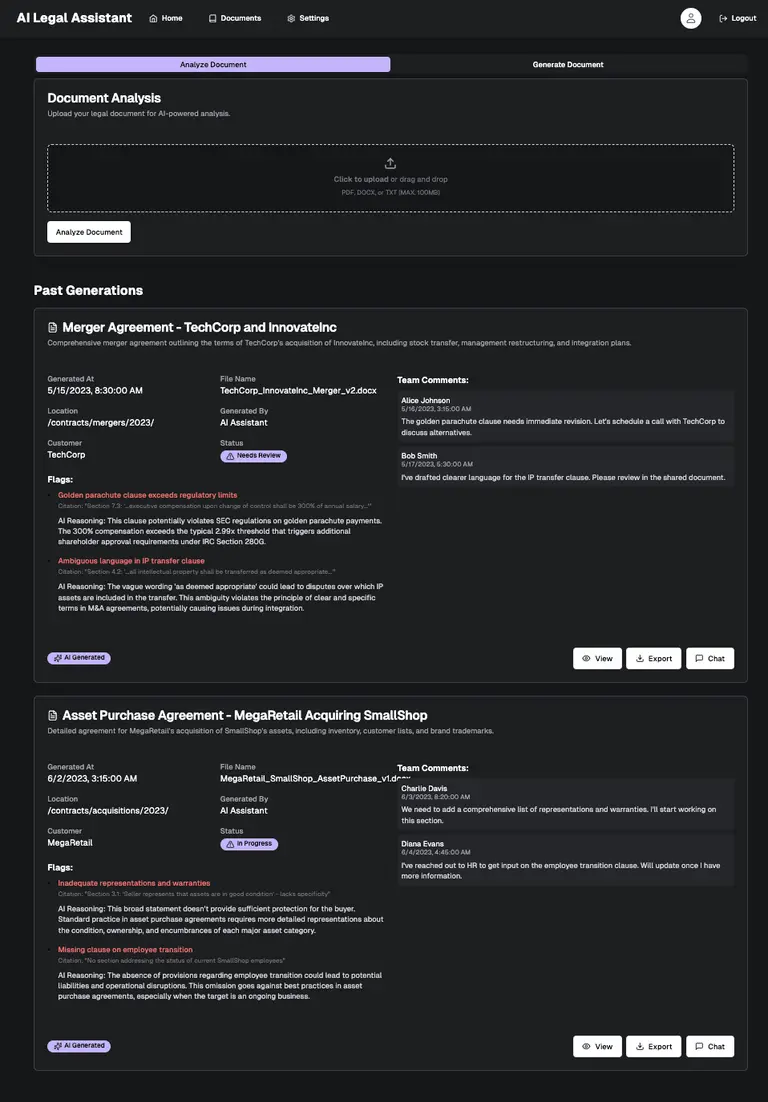Export the Asset Purchase Agreement analysis
The width and height of the screenshot is (768, 1102).
click(x=653, y=1046)
